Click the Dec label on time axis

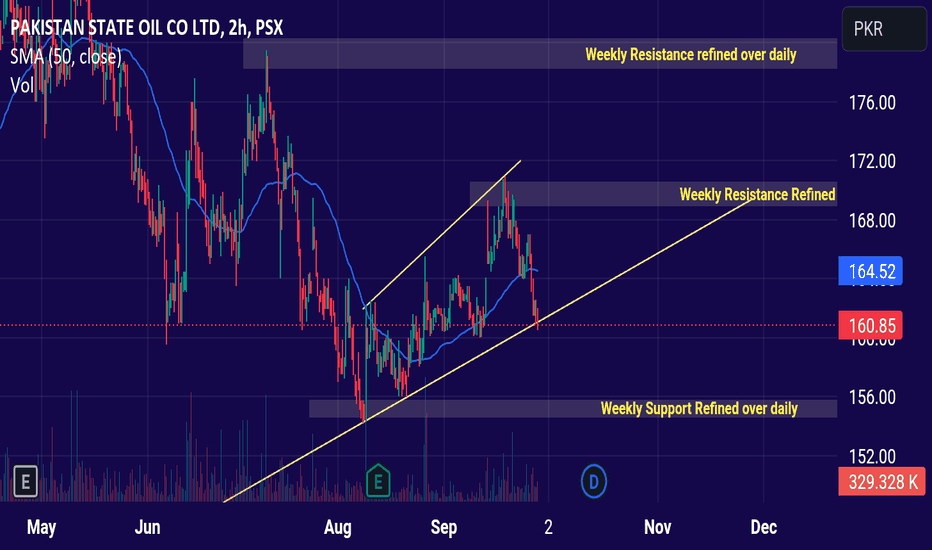(764, 527)
